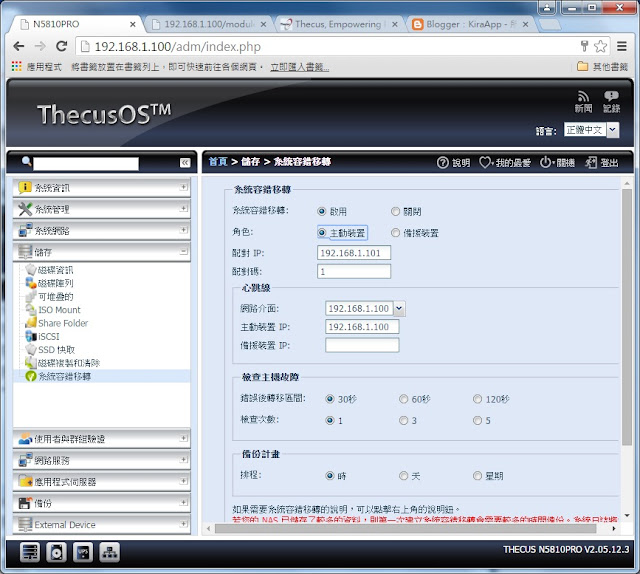Click the saved password key icon

[584, 46]
